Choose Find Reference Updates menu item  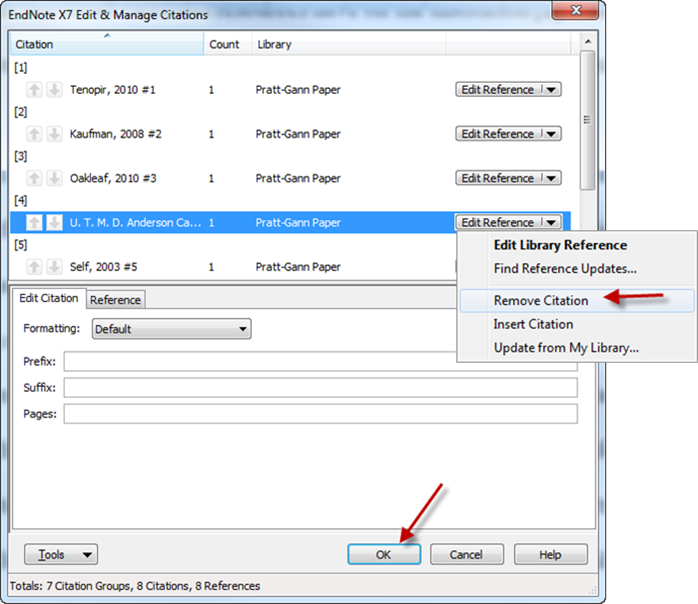pyautogui.click(x=565, y=268)
